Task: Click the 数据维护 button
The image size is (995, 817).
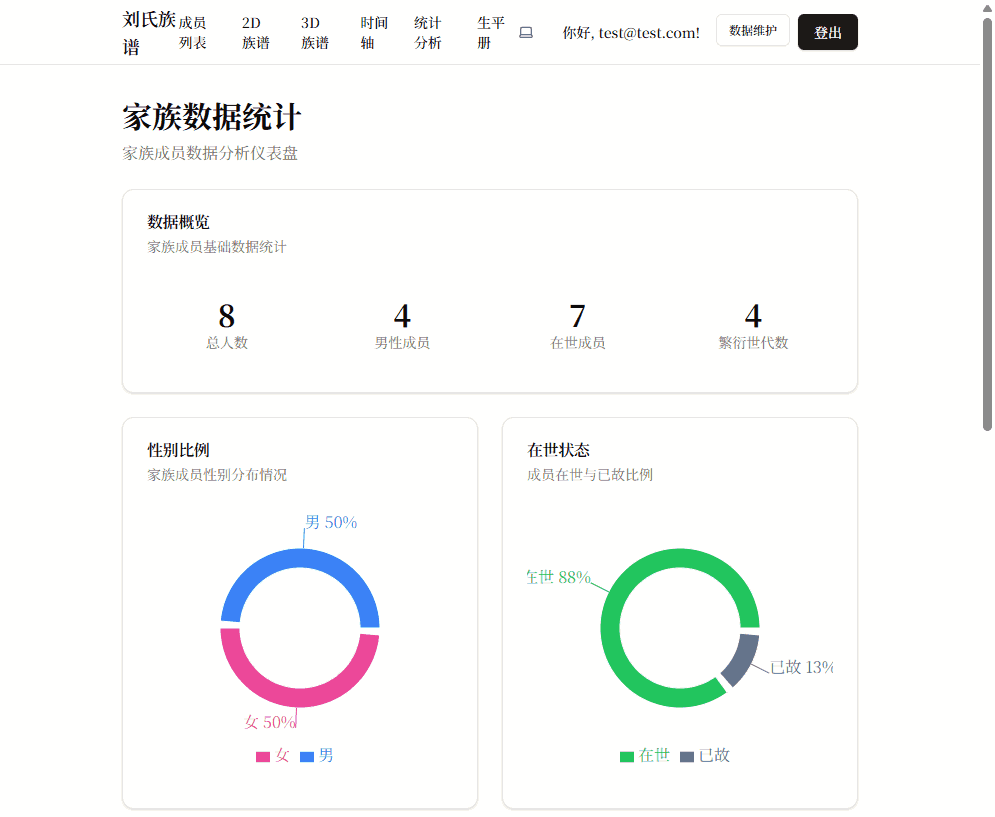Action: [x=752, y=31]
